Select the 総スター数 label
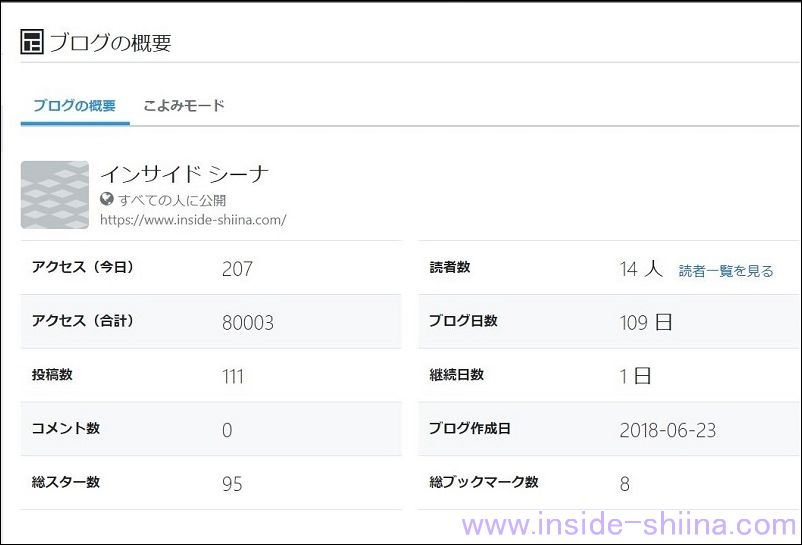The image size is (802, 545). 65,482
